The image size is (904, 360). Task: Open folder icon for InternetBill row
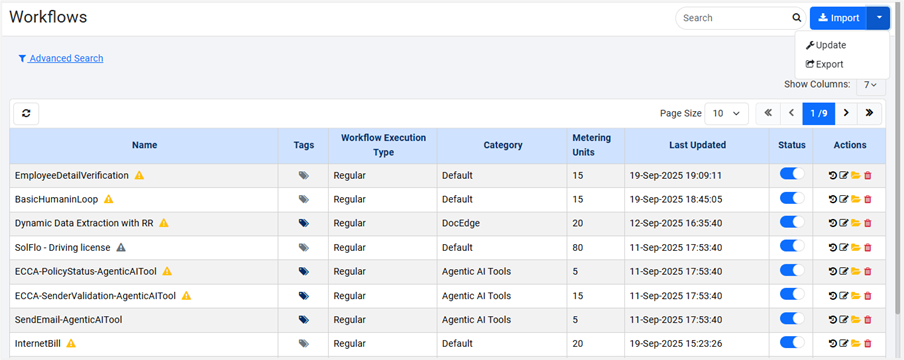point(856,343)
